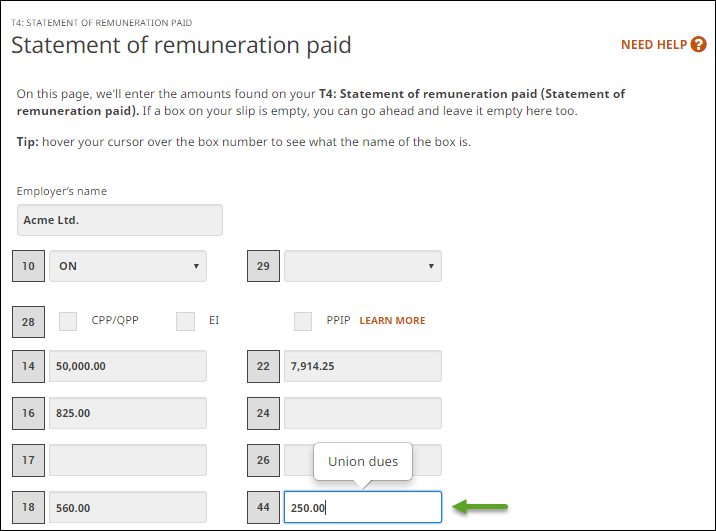Toggle the EI exemption checkbox
The height and width of the screenshot is (531, 716).
(x=185, y=321)
